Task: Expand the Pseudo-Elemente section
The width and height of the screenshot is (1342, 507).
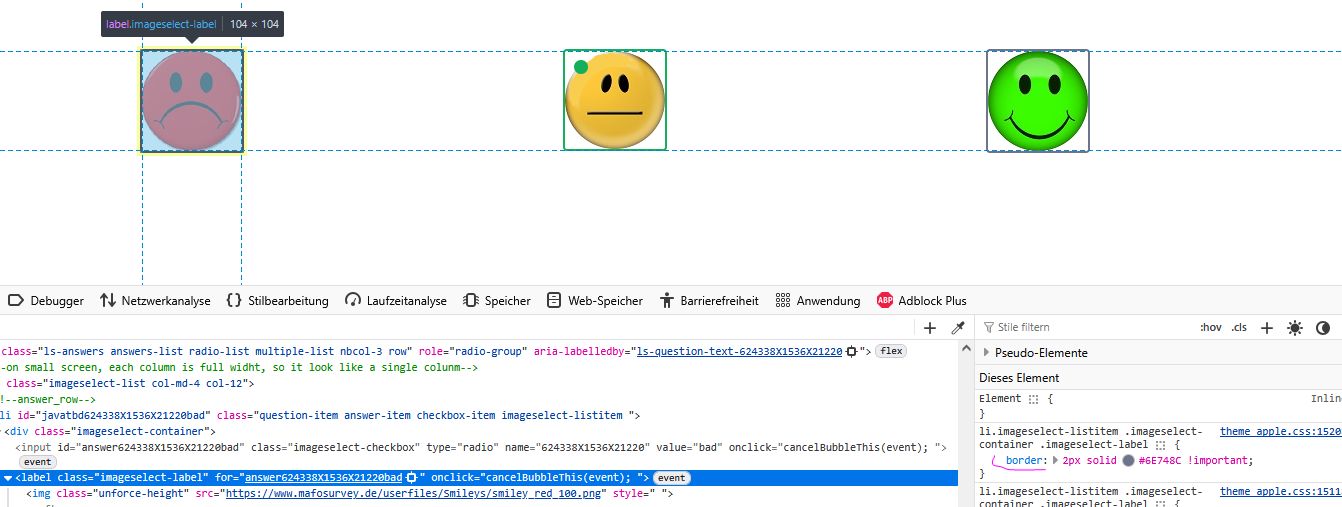Action: point(988,353)
